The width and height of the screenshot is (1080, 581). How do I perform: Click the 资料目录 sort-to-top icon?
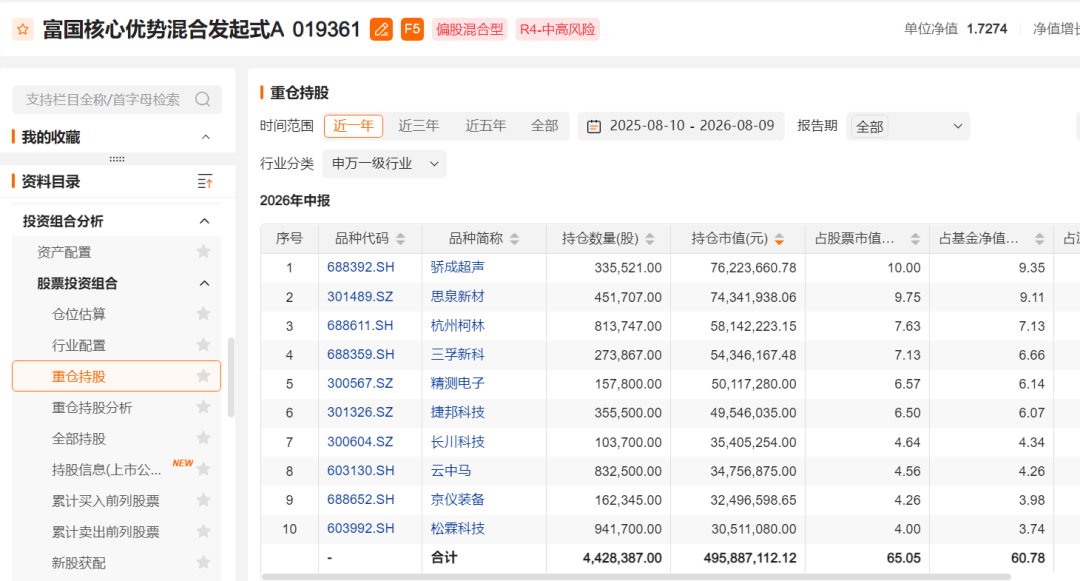point(205,182)
